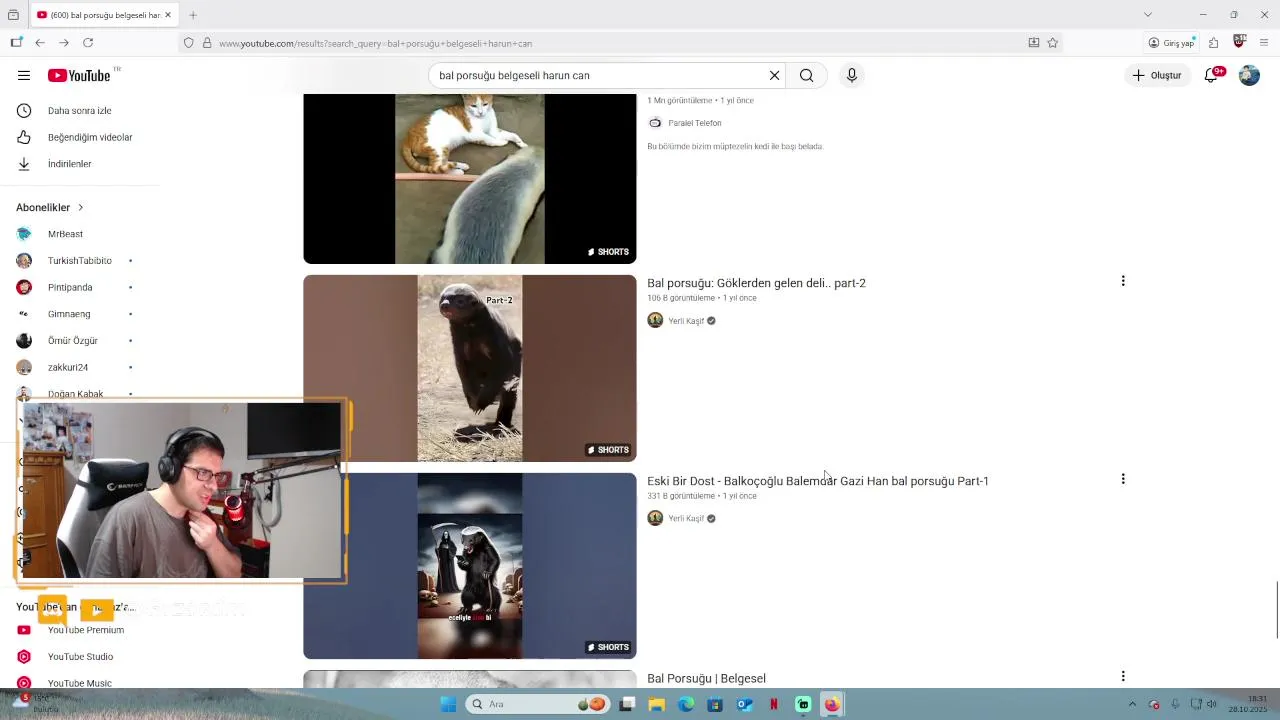Viewport: 1280px width, 720px height.
Task: Go to the YouTube home logo
Action: pos(79,75)
